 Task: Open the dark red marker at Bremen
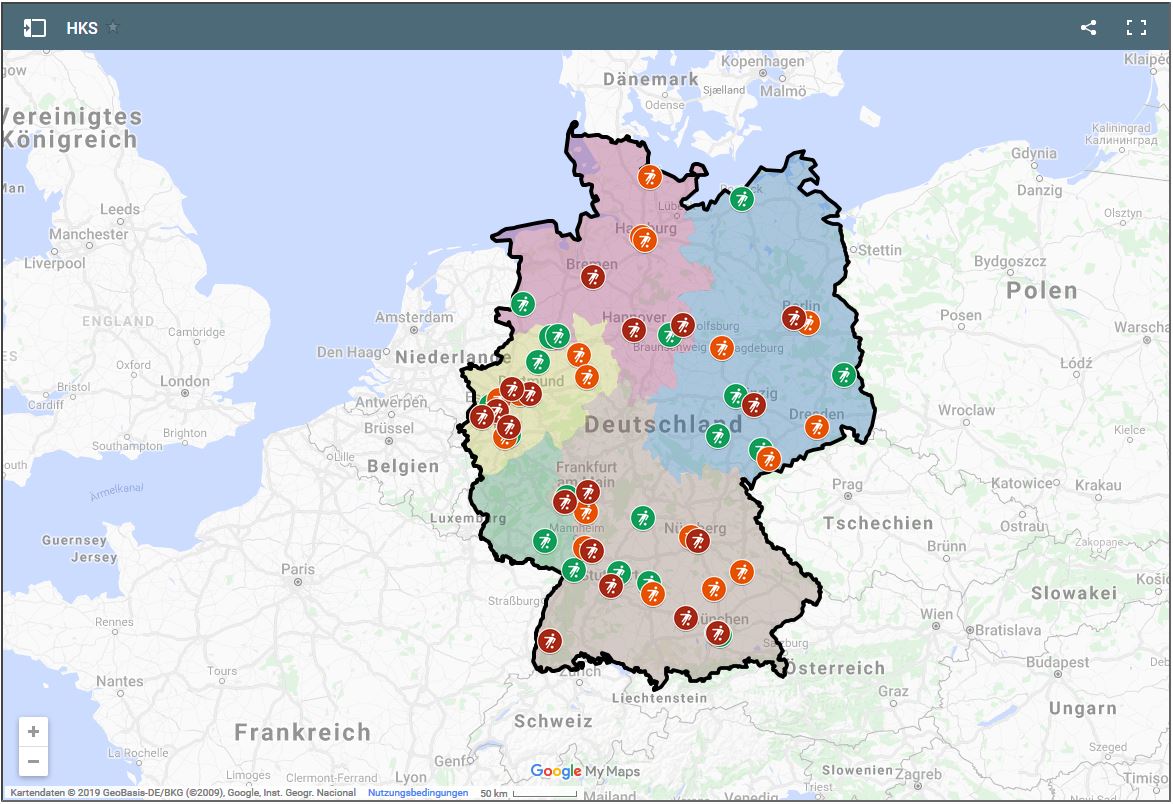point(593,277)
